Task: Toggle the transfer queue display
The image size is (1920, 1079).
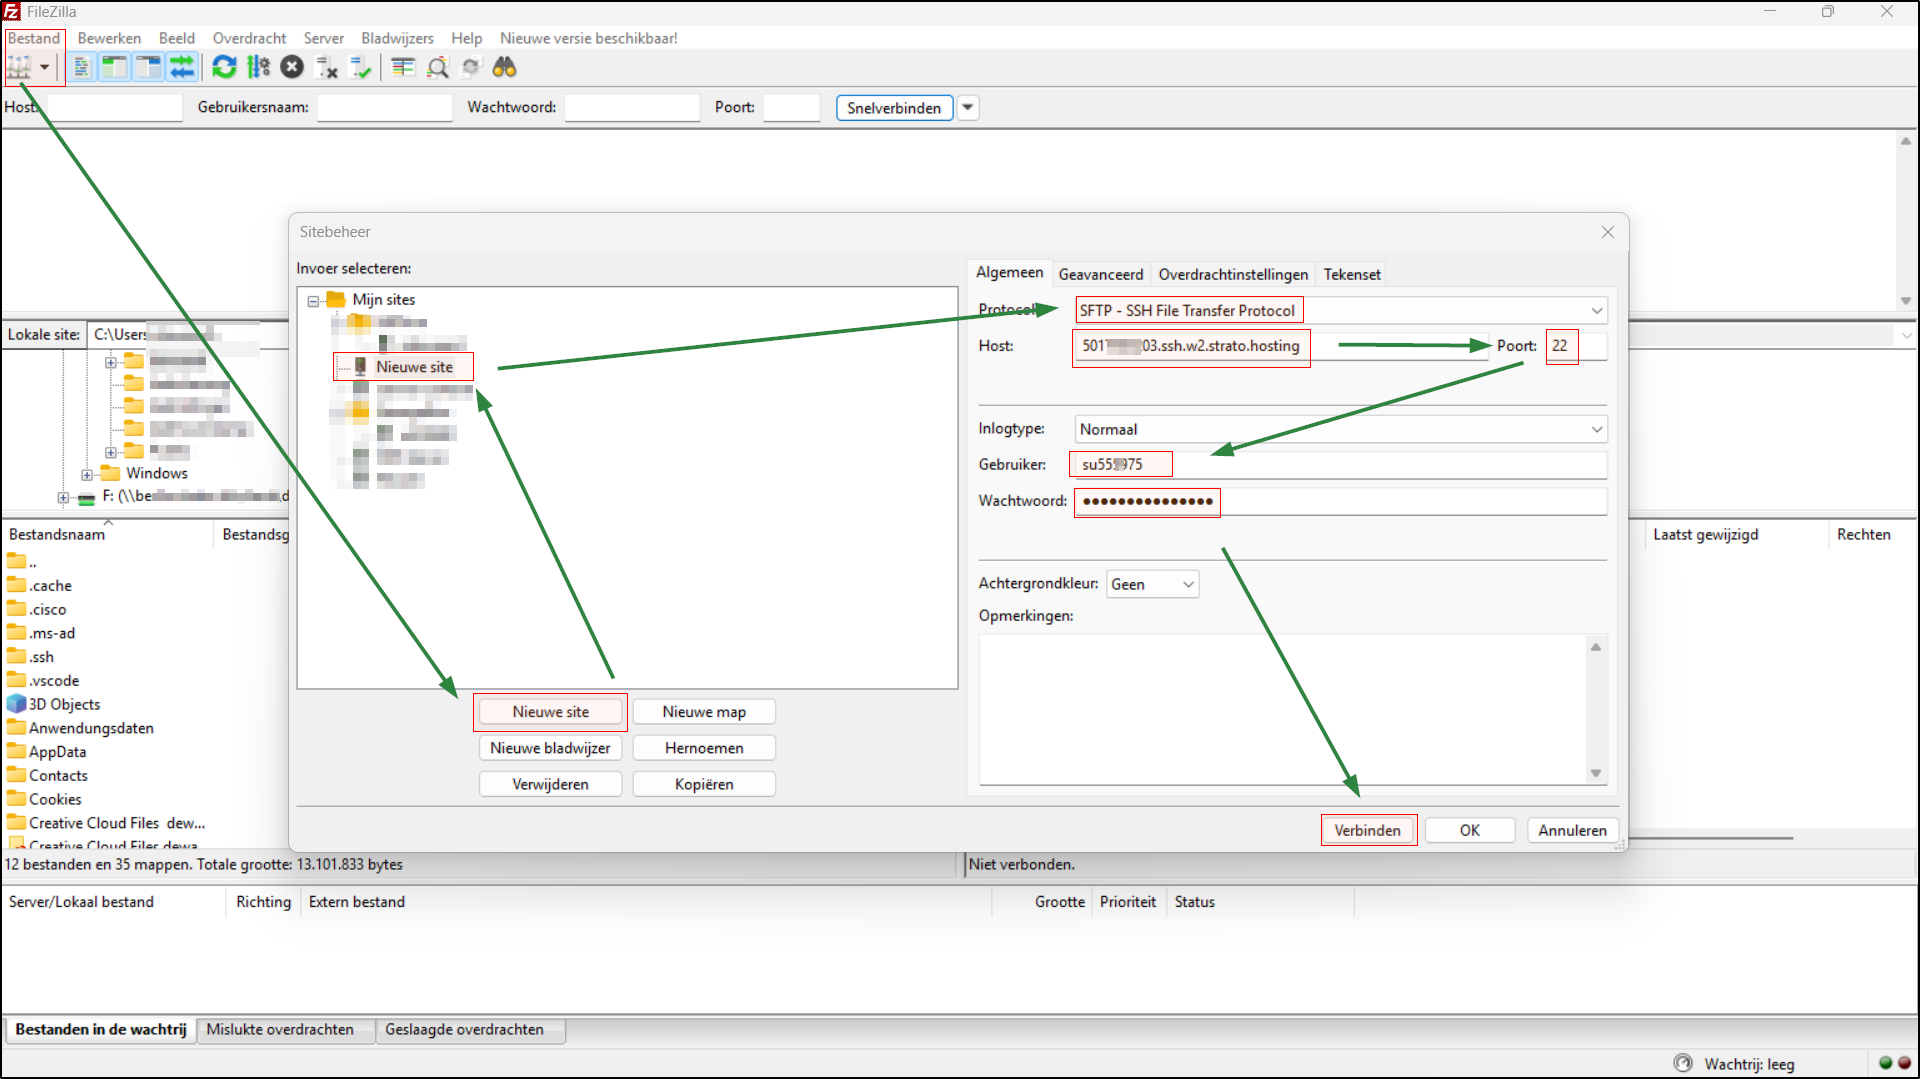Action: pyautogui.click(x=182, y=67)
